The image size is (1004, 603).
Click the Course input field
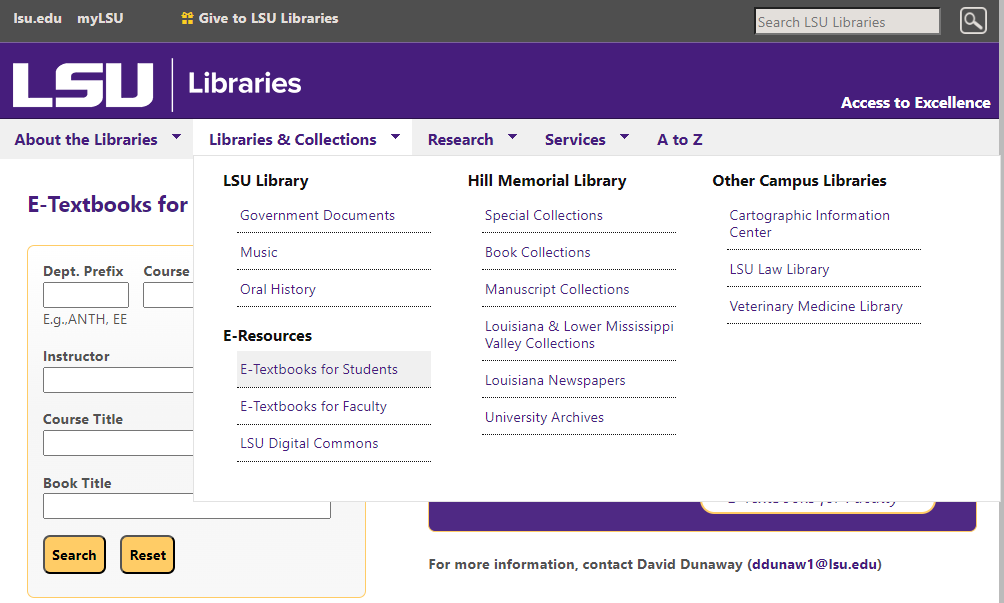pyautogui.click(x=168, y=295)
